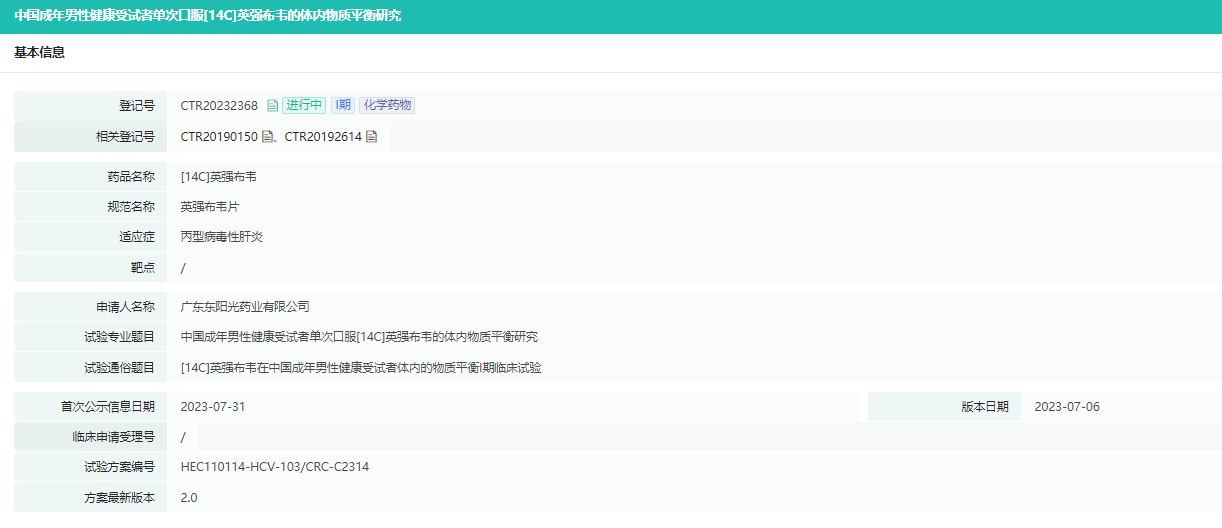Open related registration CTR20192614
Viewport: 1222px width, 528px height.
tap(323, 137)
